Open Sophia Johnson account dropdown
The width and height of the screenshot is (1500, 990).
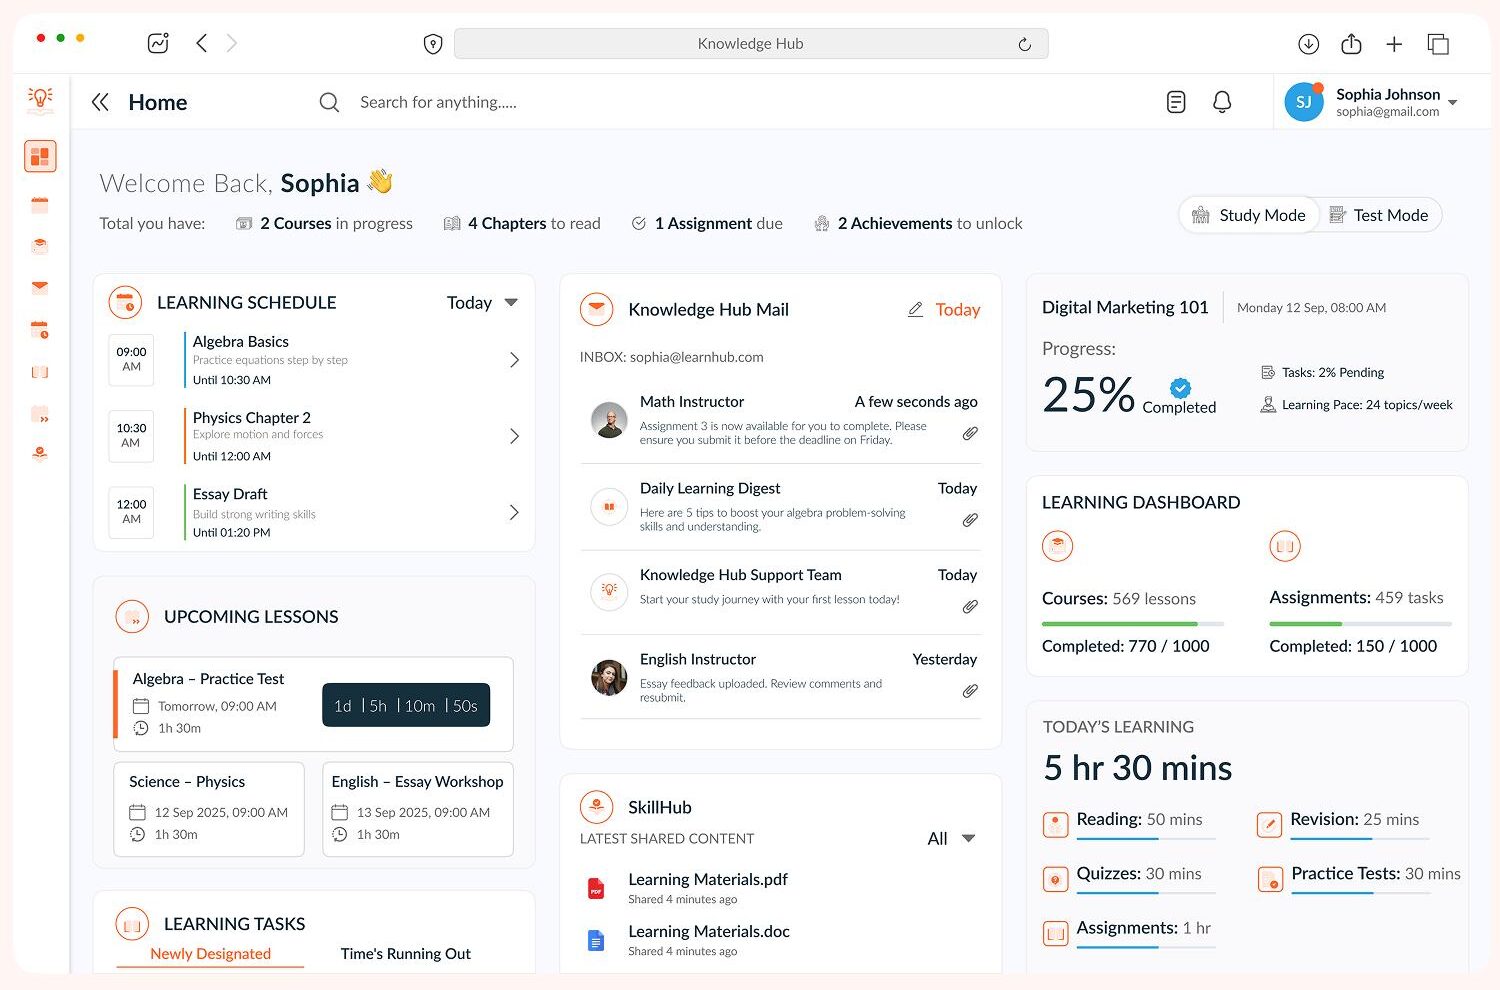click(1453, 102)
